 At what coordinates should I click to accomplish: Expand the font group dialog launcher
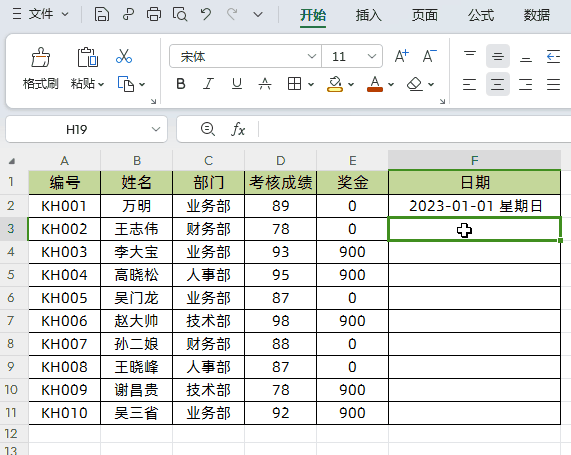pos(442,102)
